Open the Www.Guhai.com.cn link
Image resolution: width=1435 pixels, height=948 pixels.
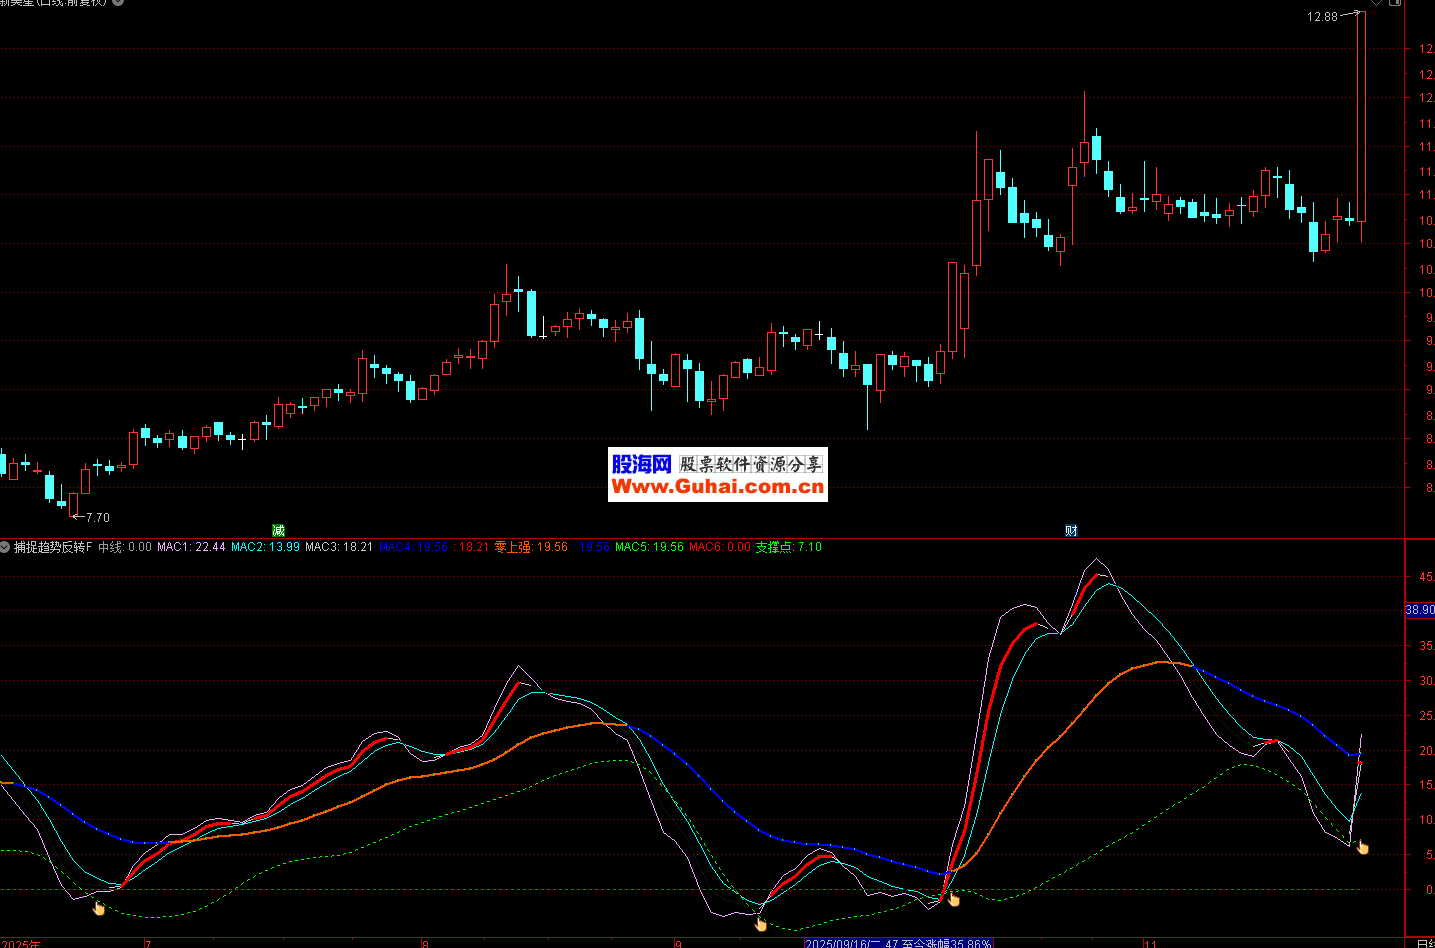[717, 487]
